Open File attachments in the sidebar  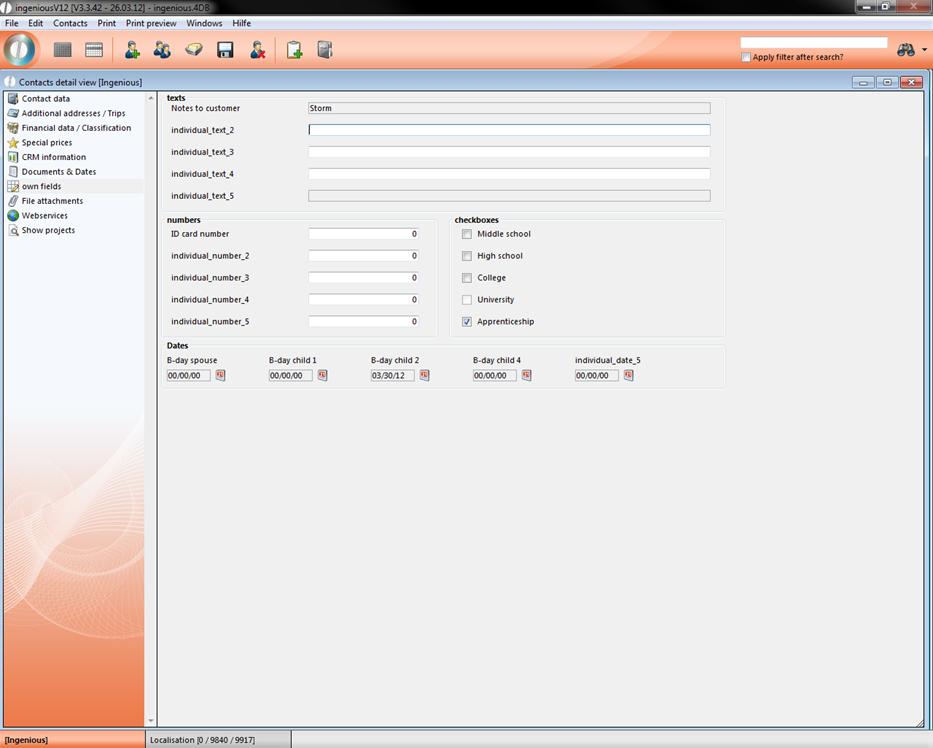[x=52, y=201]
